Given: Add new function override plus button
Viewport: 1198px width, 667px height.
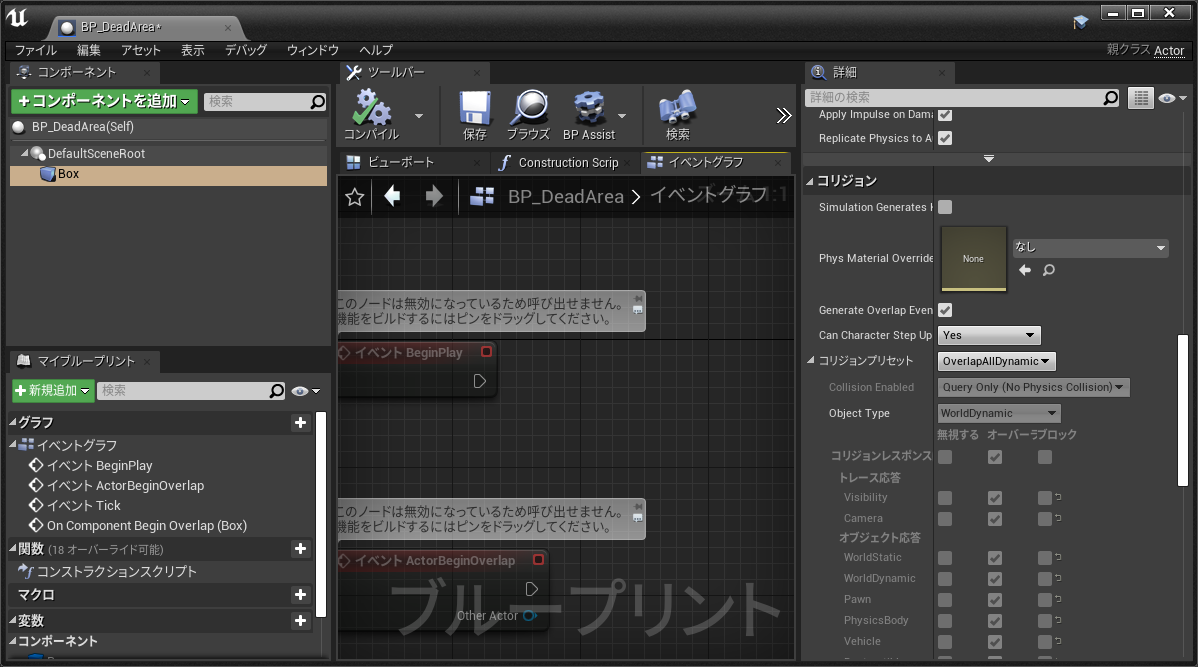Looking at the screenshot, I should (x=300, y=549).
